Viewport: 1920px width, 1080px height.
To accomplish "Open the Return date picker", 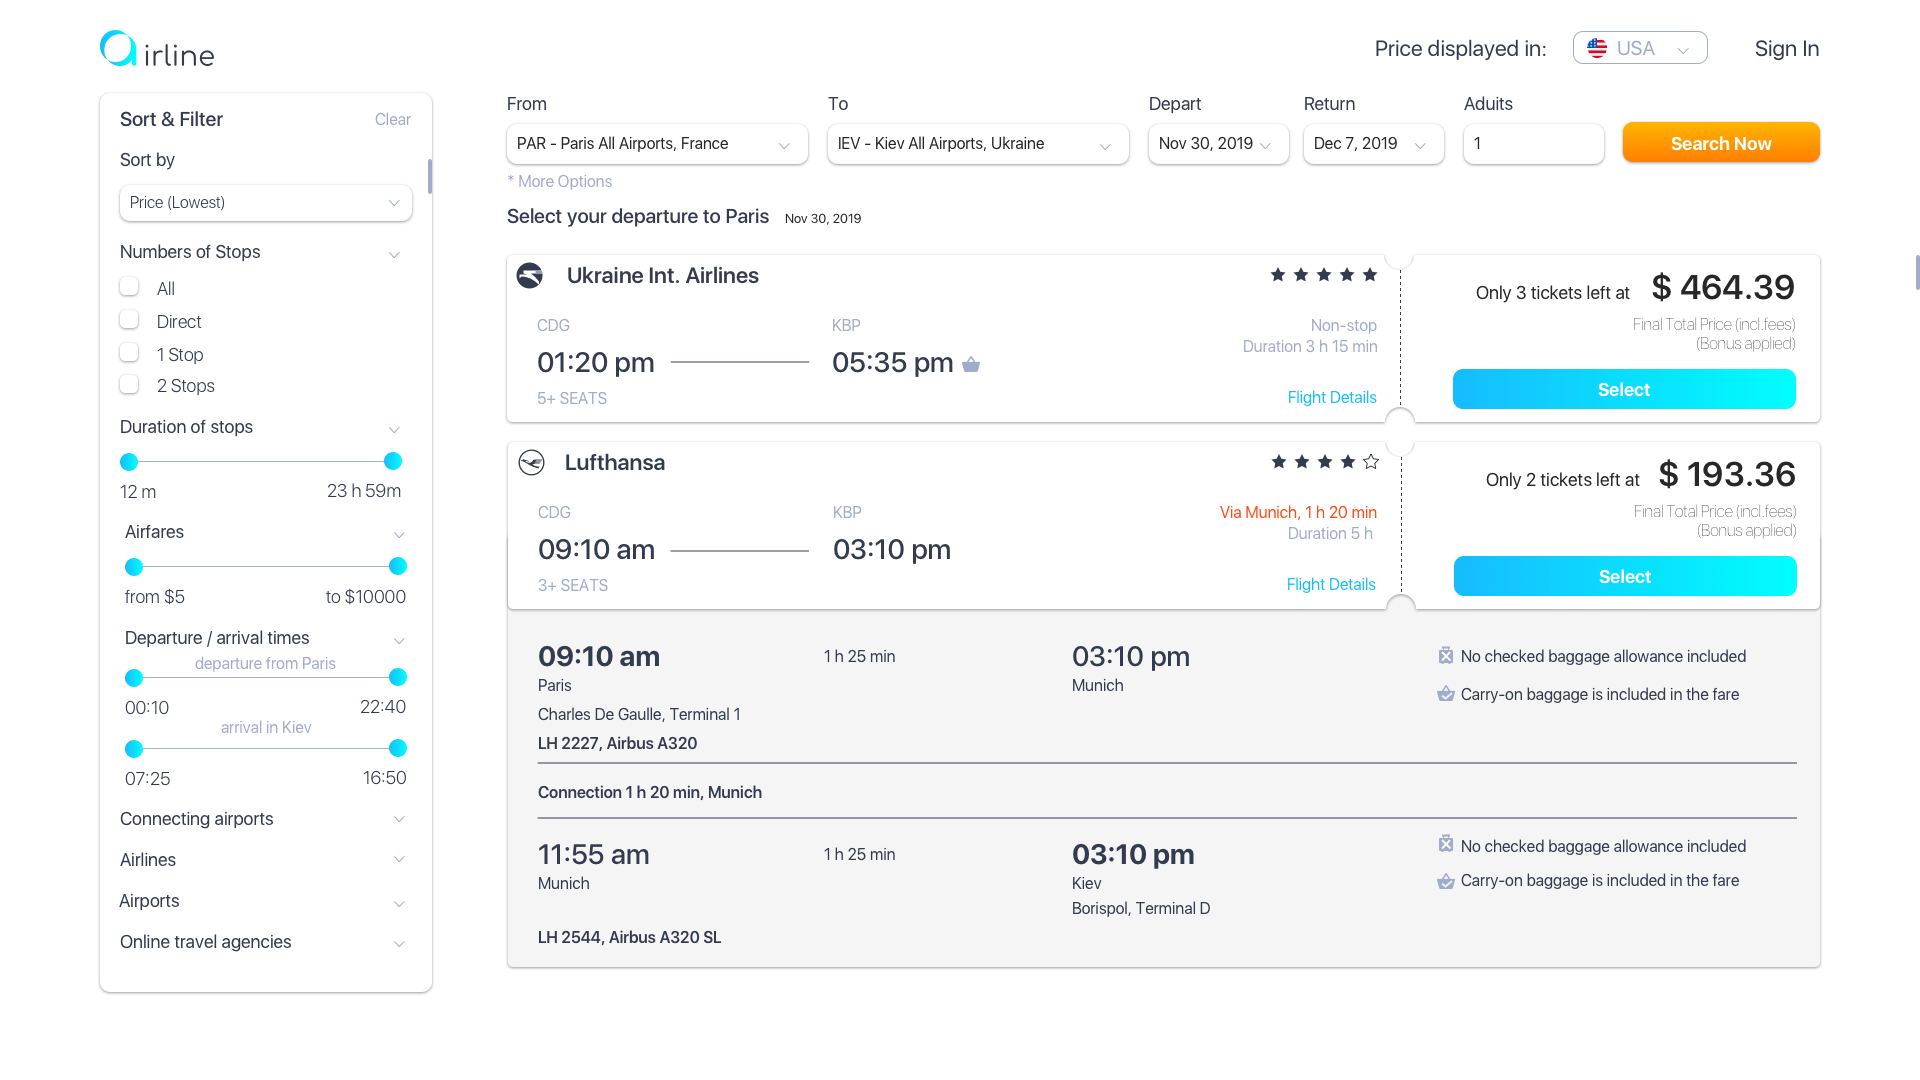I will click(1373, 144).
